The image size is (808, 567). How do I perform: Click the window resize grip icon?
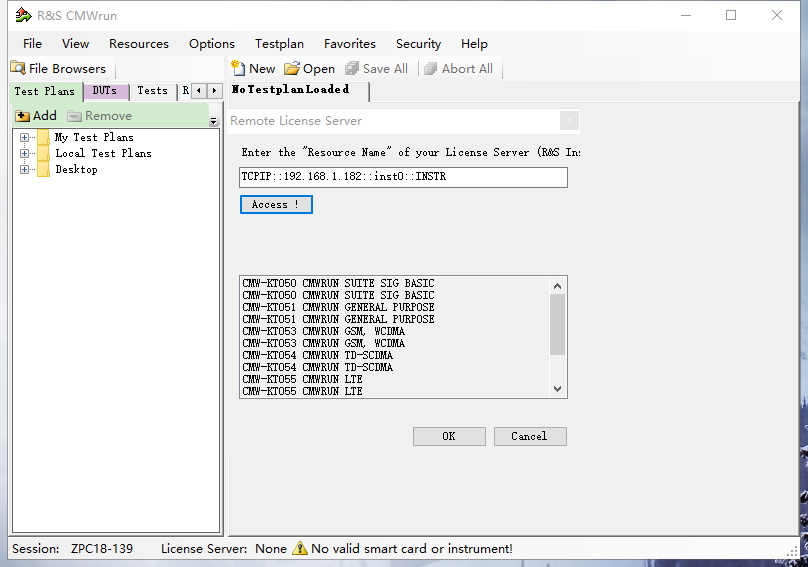[793, 551]
